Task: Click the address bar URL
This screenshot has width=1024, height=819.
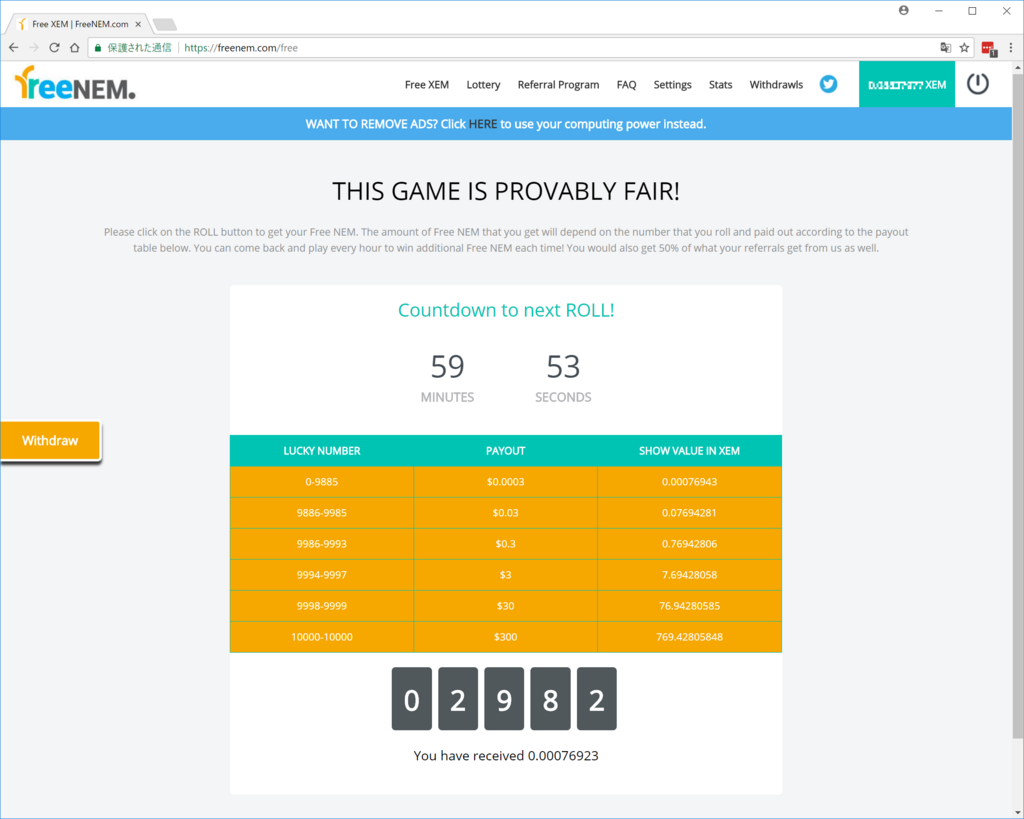Action: click(x=241, y=48)
